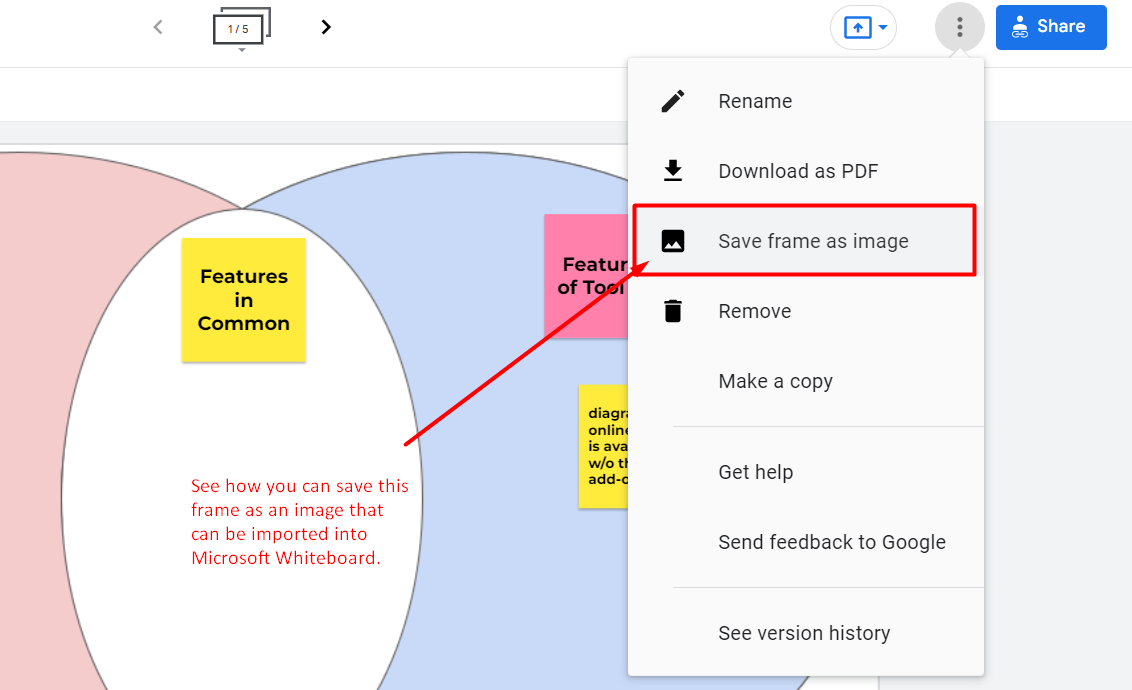The height and width of the screenshot is (690, 1132).
Task: Select Save frame as image
Action: 806,241
